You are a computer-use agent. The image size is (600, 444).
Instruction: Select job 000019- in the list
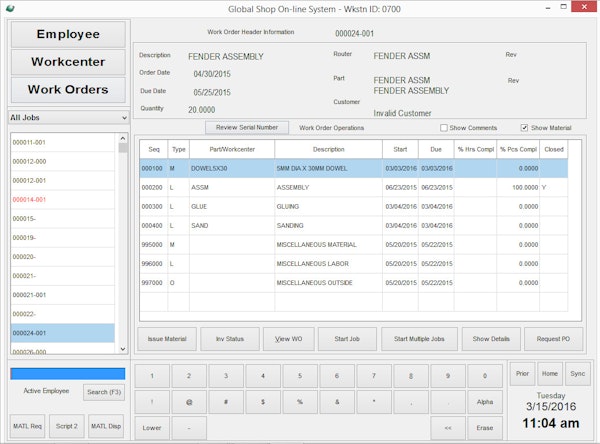[x=63, y=238]
